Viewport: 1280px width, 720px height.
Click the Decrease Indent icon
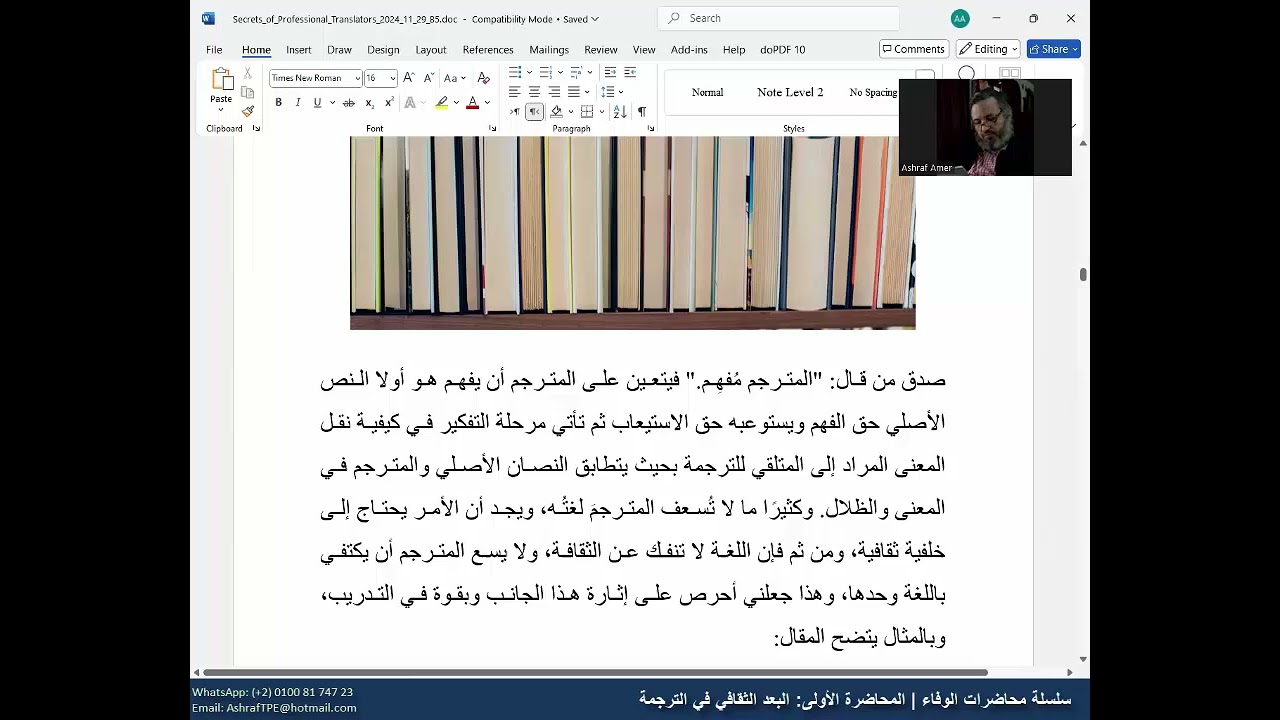pyautogui.click(x=610, y=73)
